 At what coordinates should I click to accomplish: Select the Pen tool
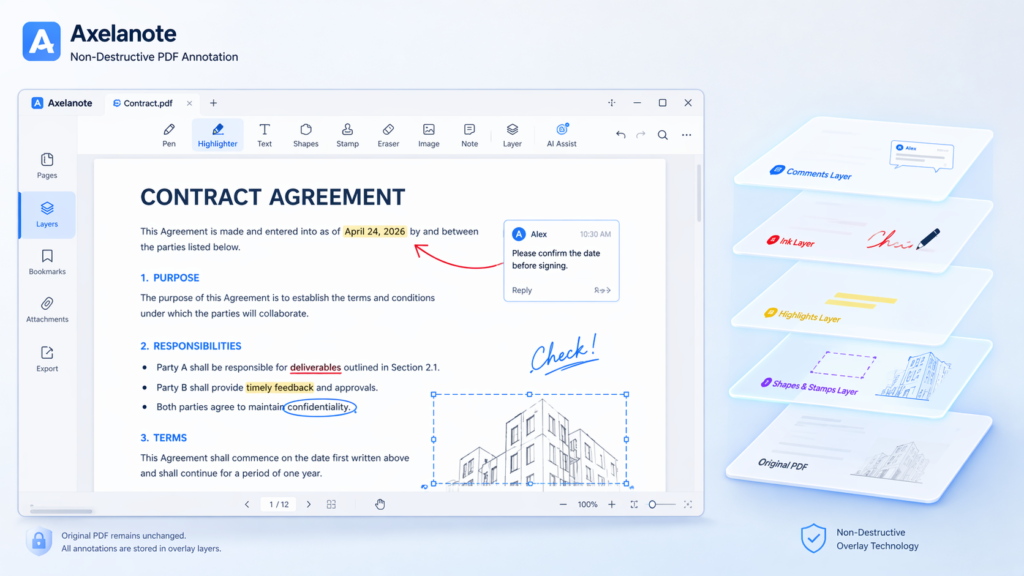(x=169, y=134)
